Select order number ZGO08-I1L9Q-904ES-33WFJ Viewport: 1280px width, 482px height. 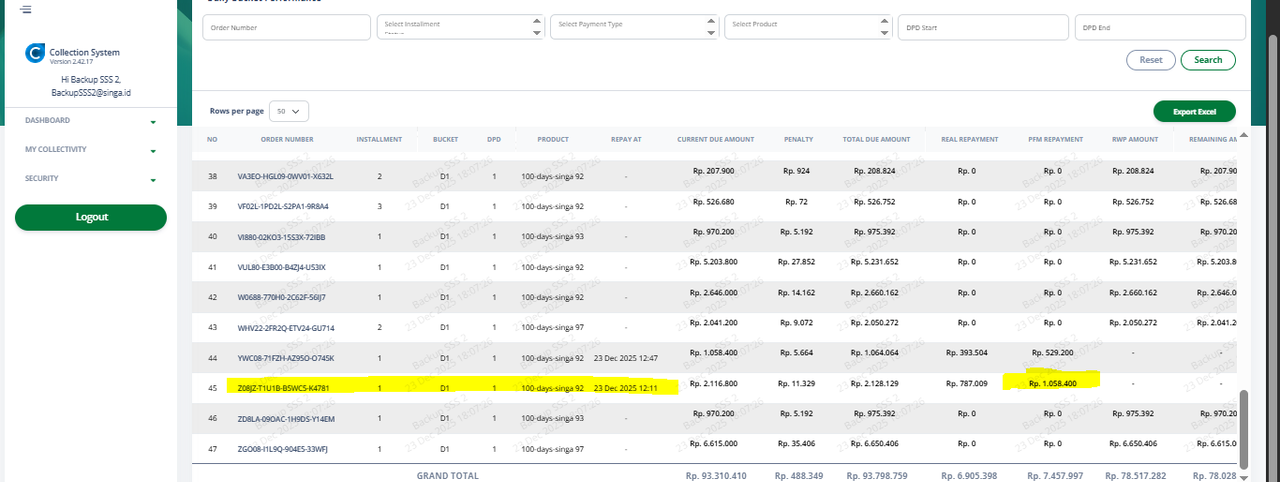click(x=282, y=449)
